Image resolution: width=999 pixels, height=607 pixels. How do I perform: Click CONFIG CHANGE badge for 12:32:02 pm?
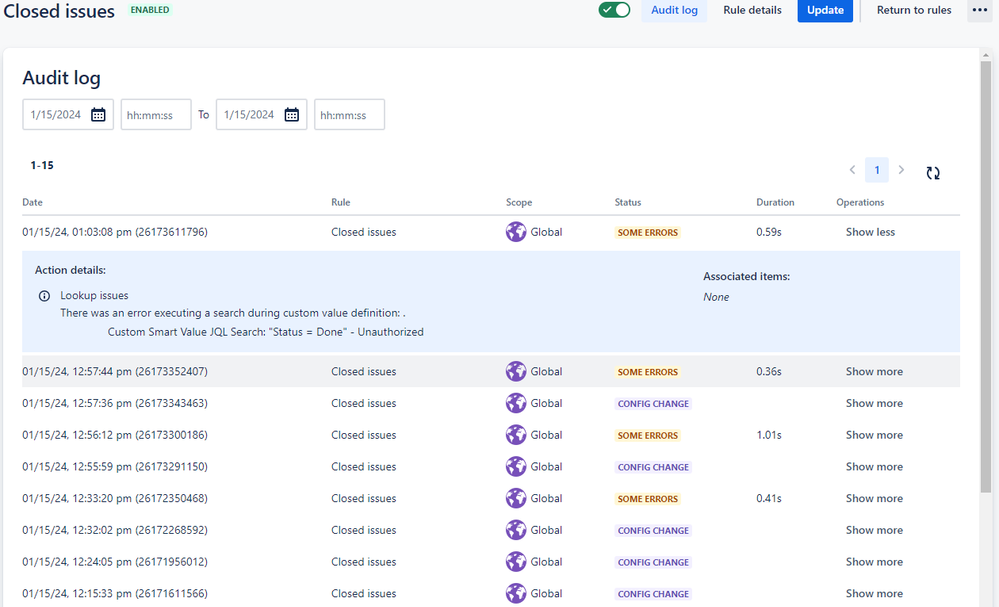point(653,531)
